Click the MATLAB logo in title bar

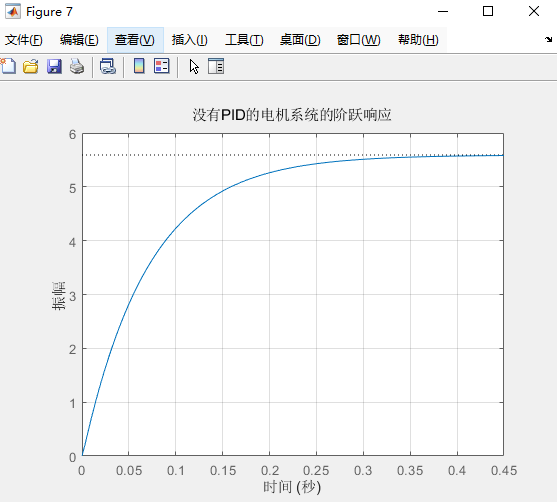(x=13, y=11)
